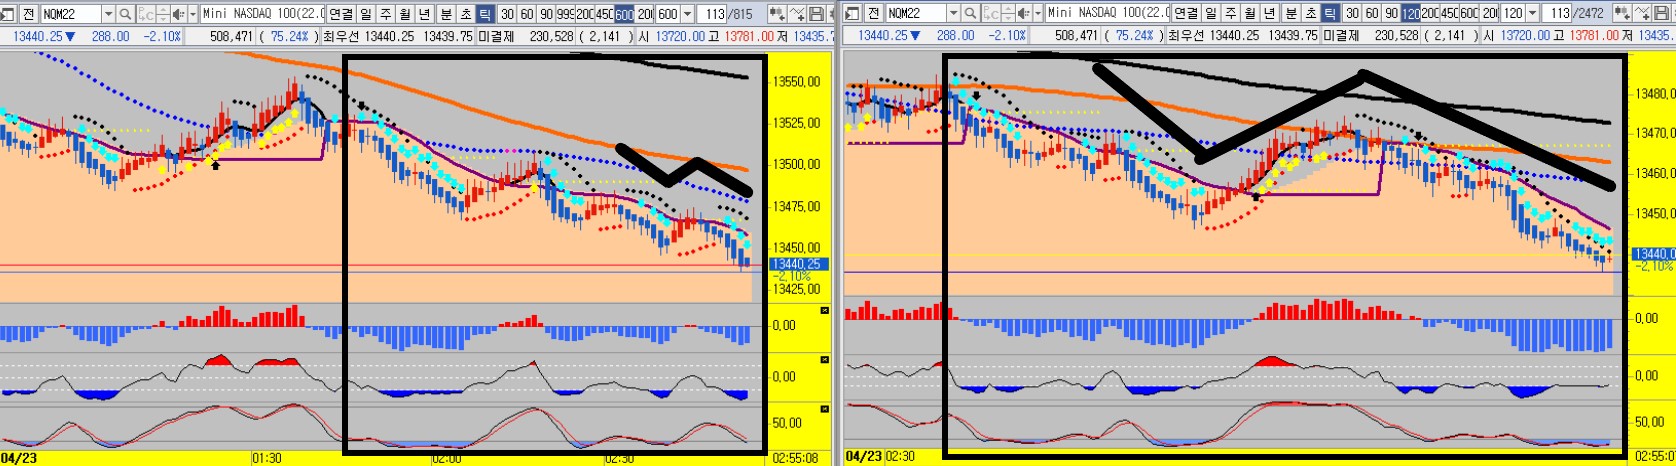The image size is (1676, 466).
Task: Select the 90 tick interval in right chart
Action: click(x=1392, y=14)
